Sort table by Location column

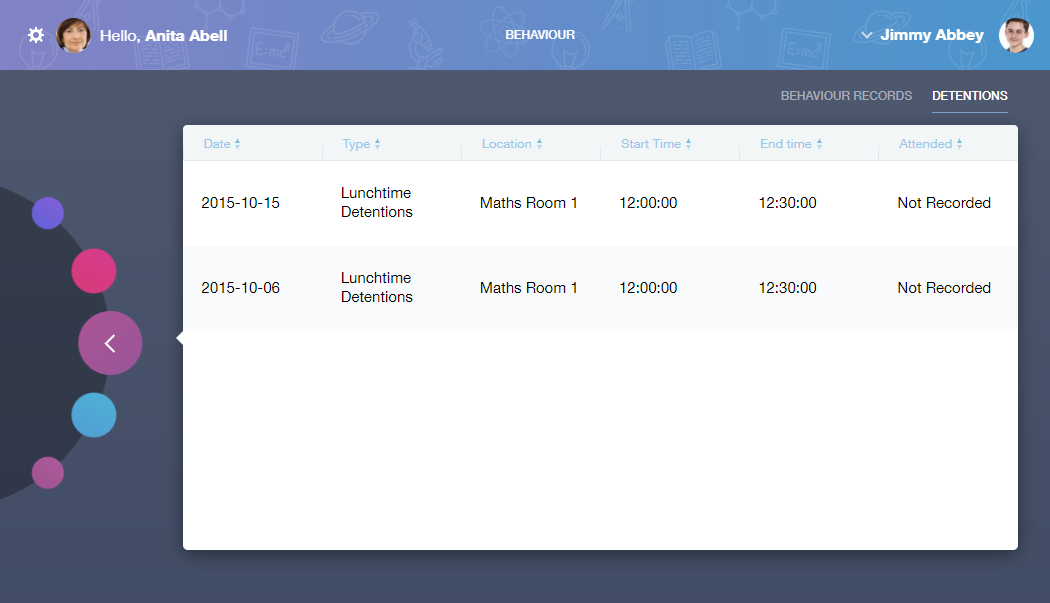coord(512,143)
